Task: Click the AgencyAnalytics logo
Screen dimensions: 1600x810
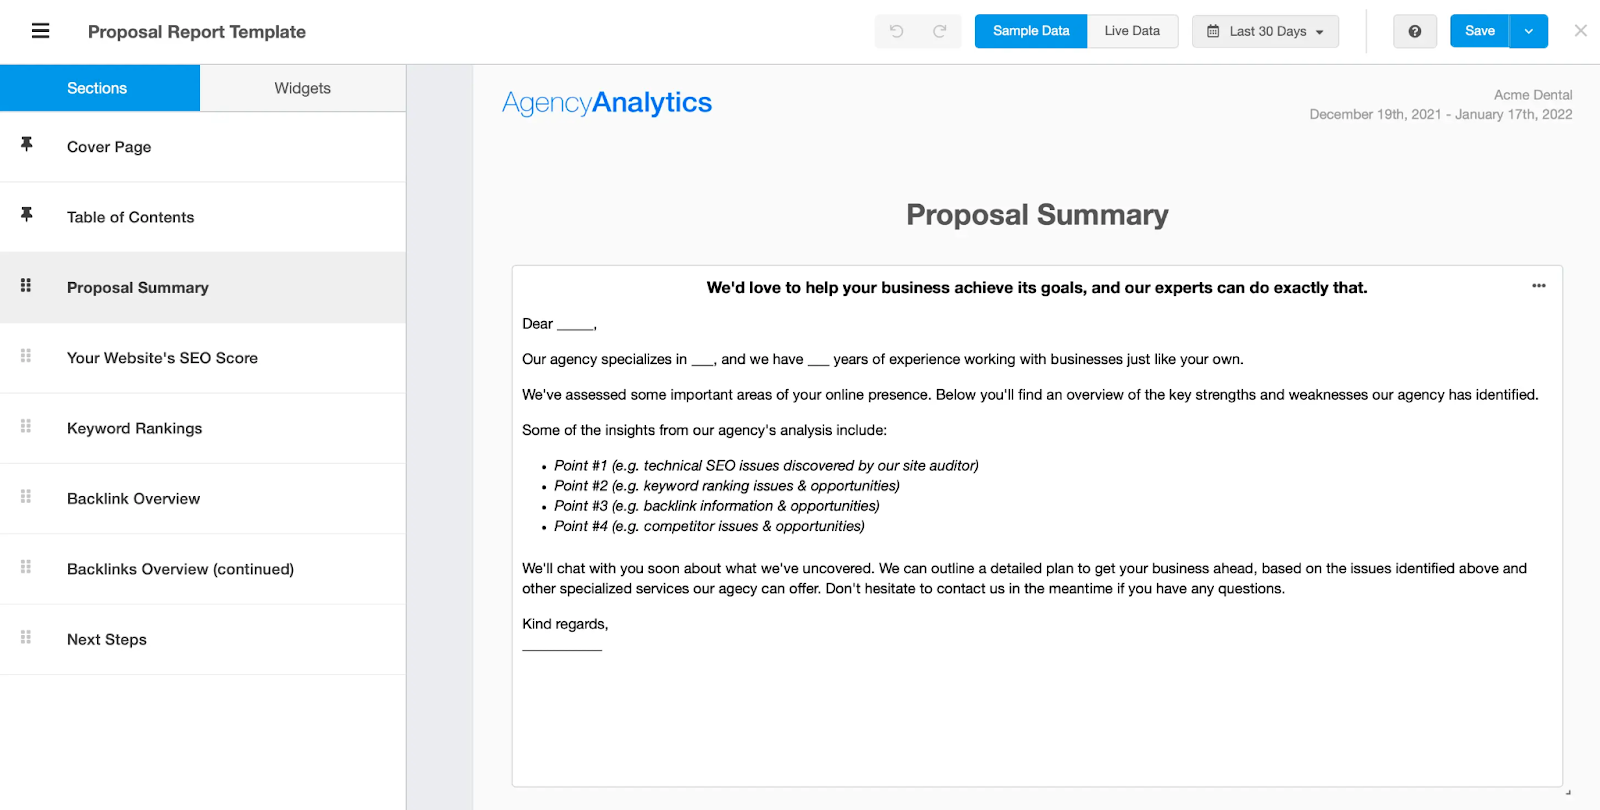Action: coord(607,102)
